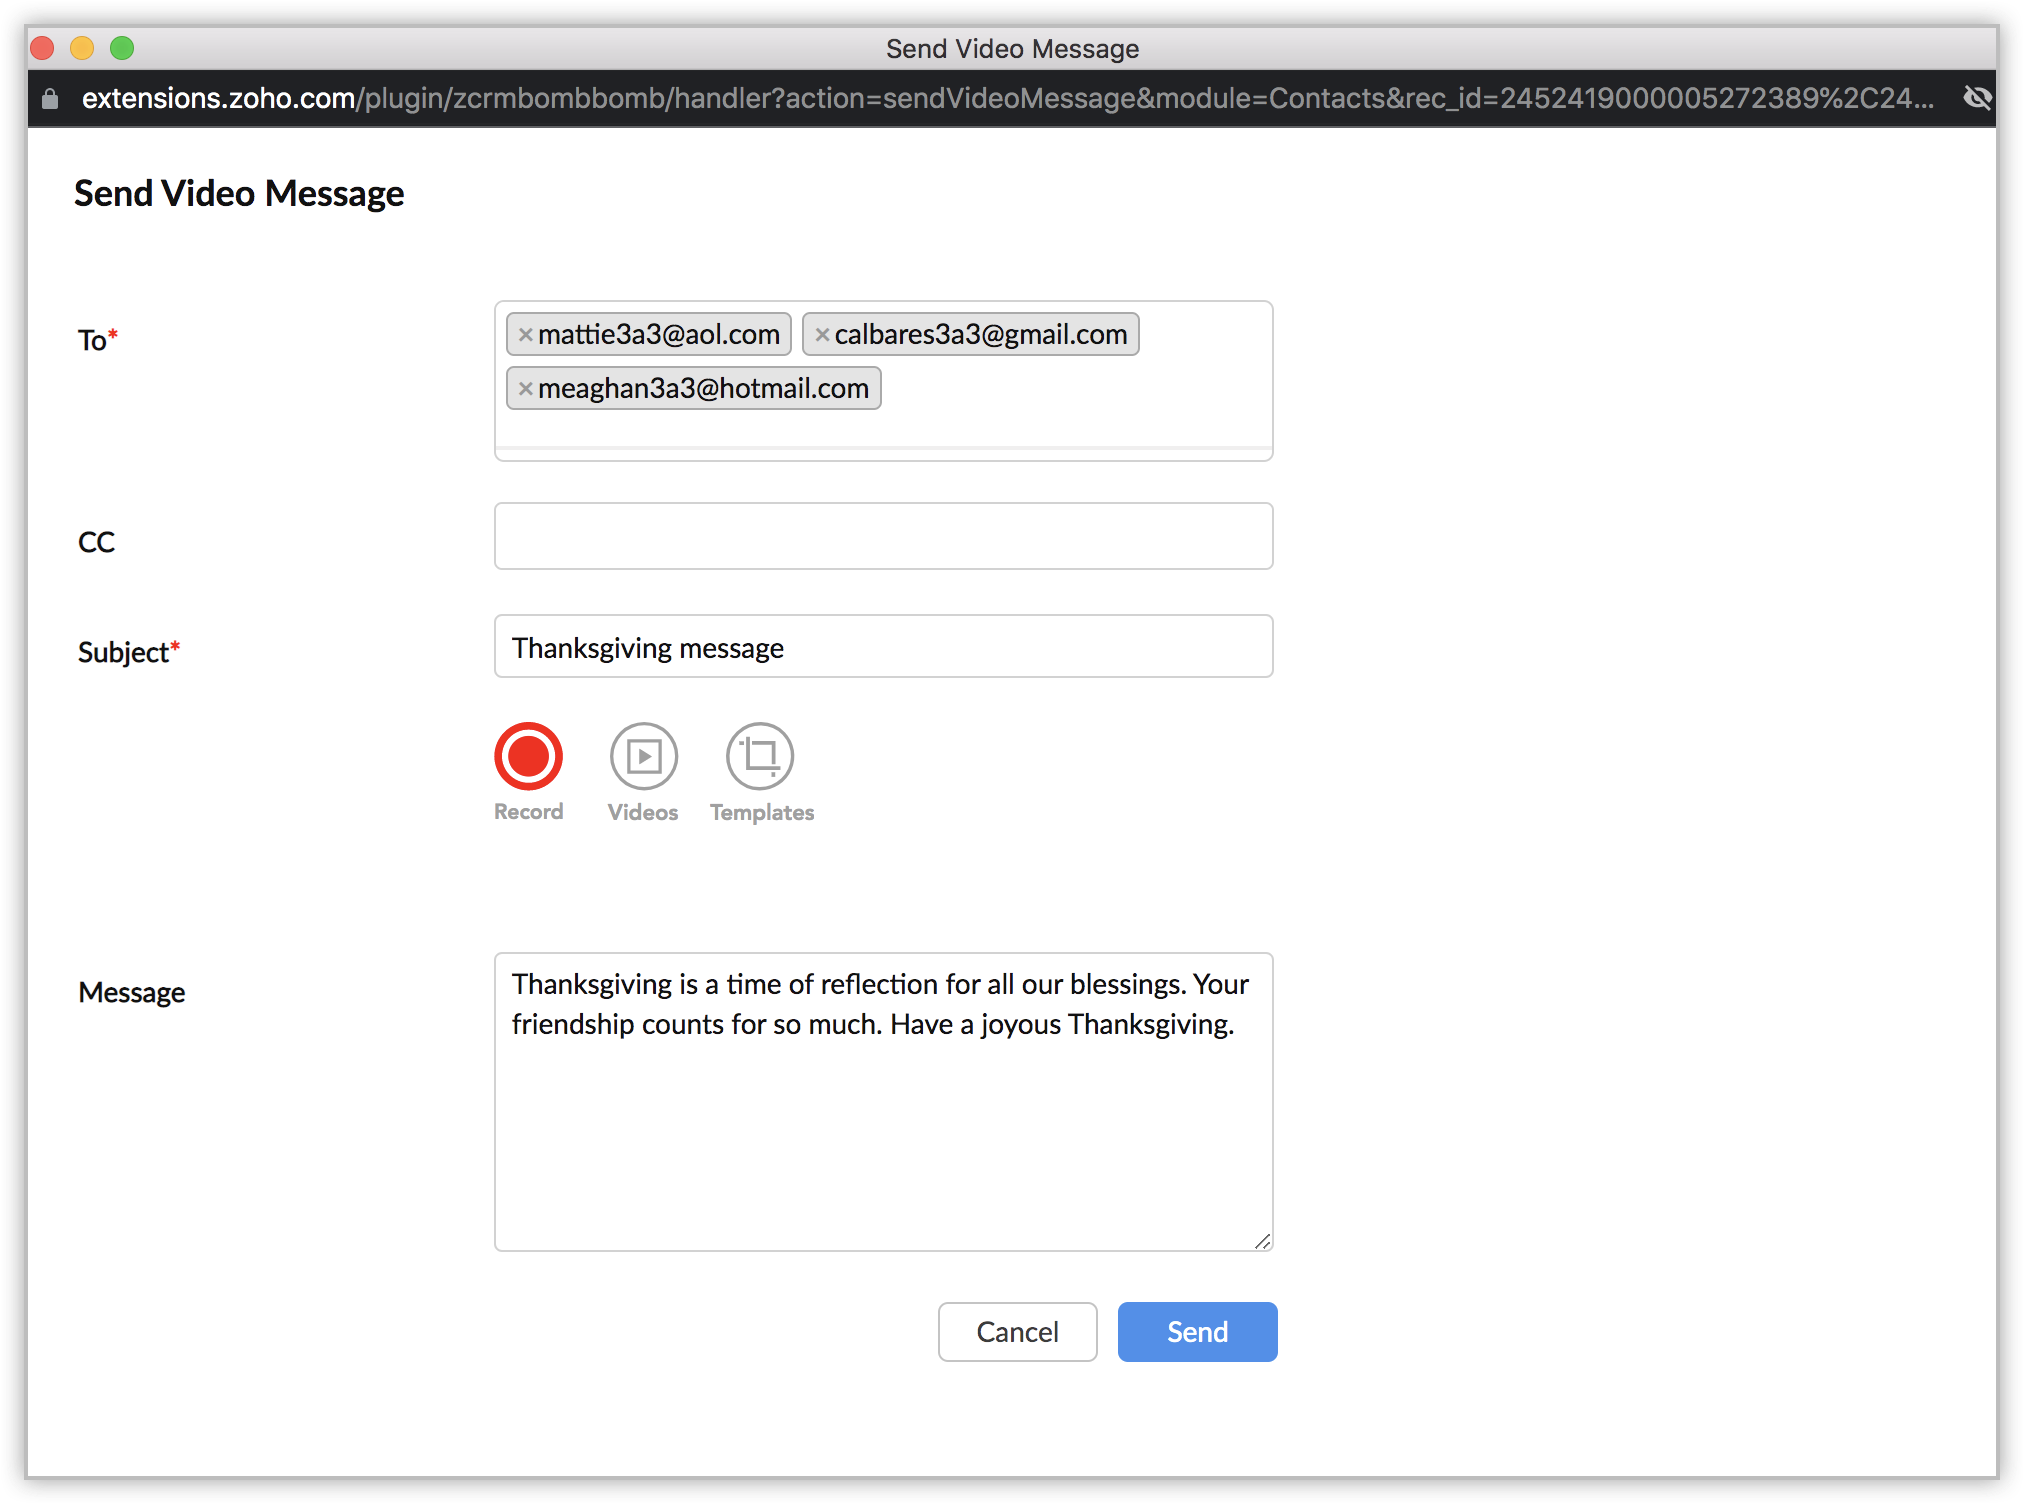This screenshot has width=2024, height=1504.
Task: Click the Record label under red icon
Action: (528, 812)
